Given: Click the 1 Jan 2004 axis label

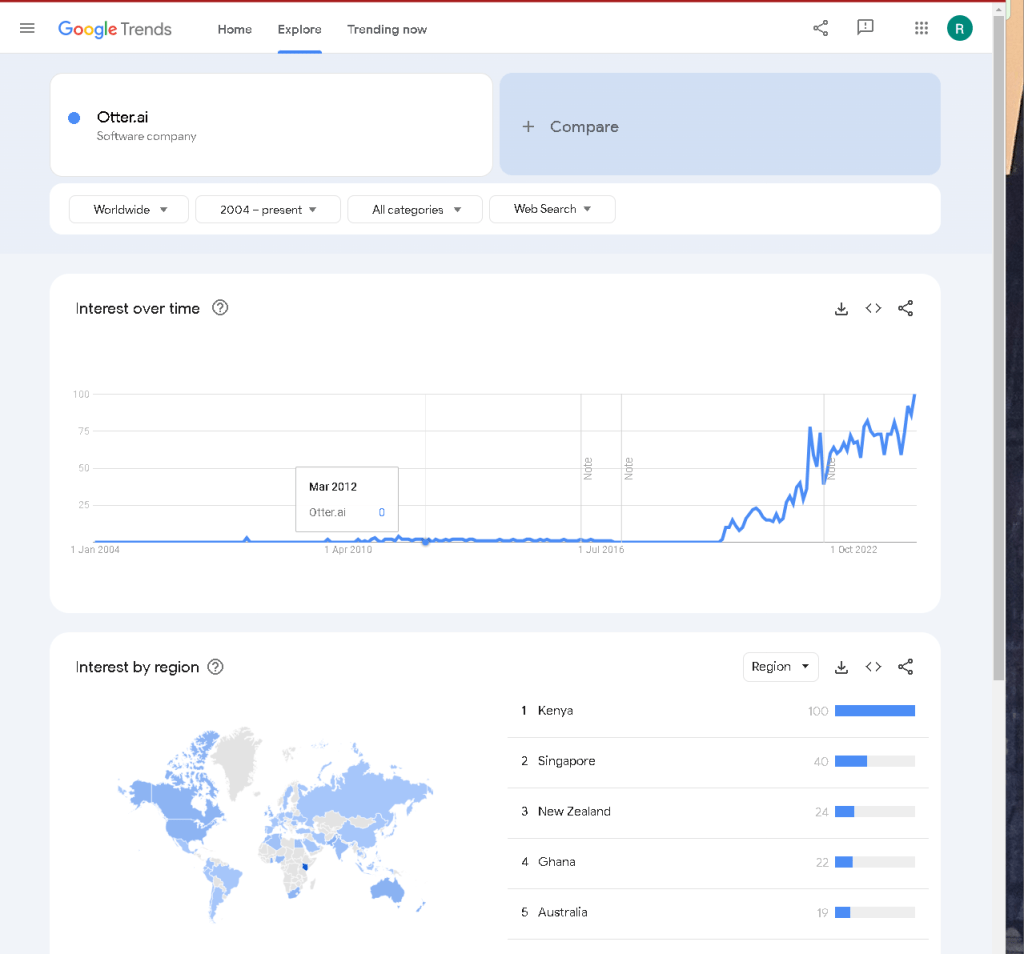Looking at the screenshot, I should (x=95, y=549).
